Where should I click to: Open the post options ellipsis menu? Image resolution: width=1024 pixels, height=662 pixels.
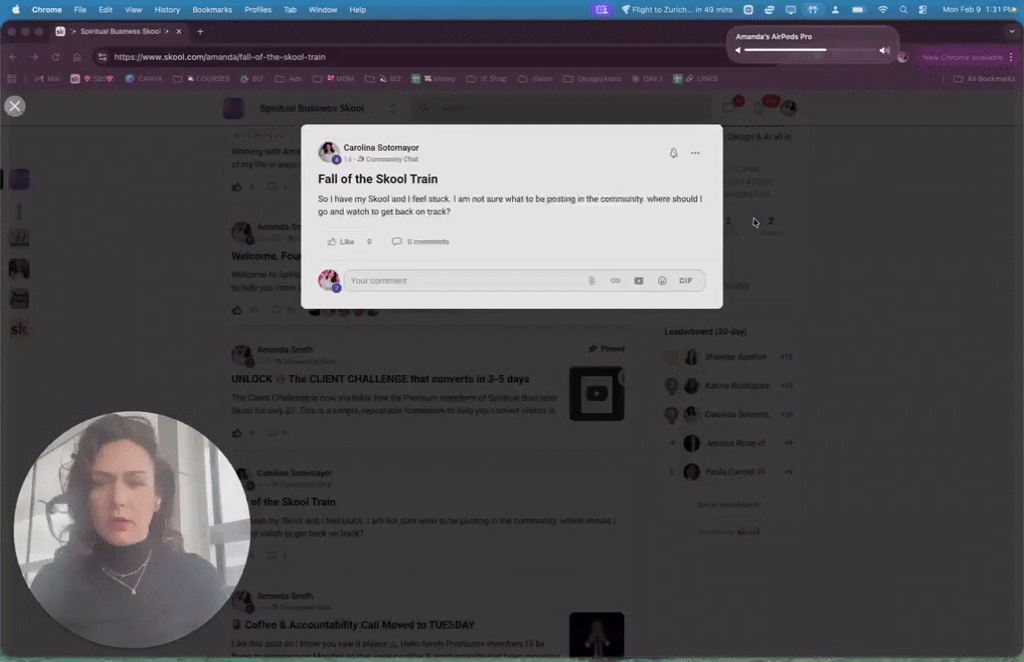pyautogui.click(x=696, y=152)
